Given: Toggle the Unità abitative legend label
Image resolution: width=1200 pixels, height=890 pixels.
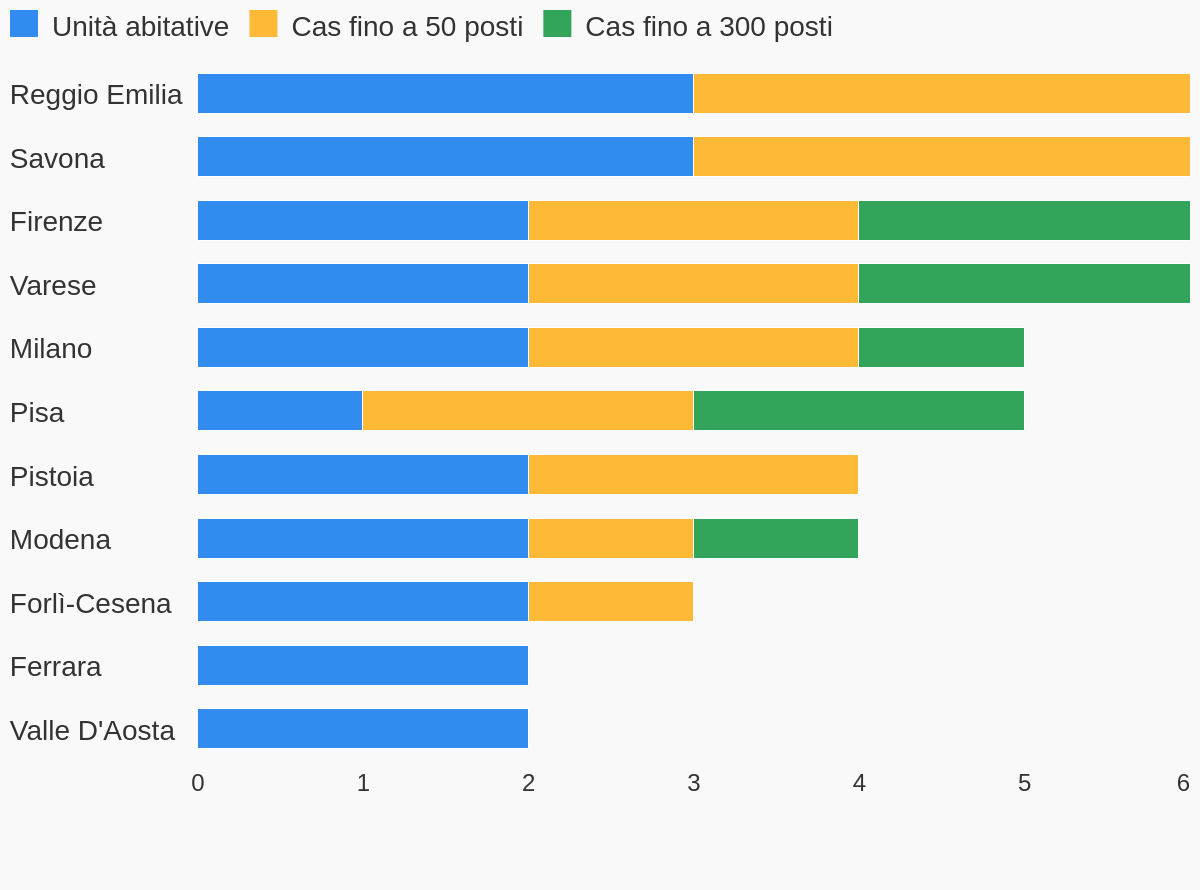Looking at the screenshot, I should click(x=140, y=27).
